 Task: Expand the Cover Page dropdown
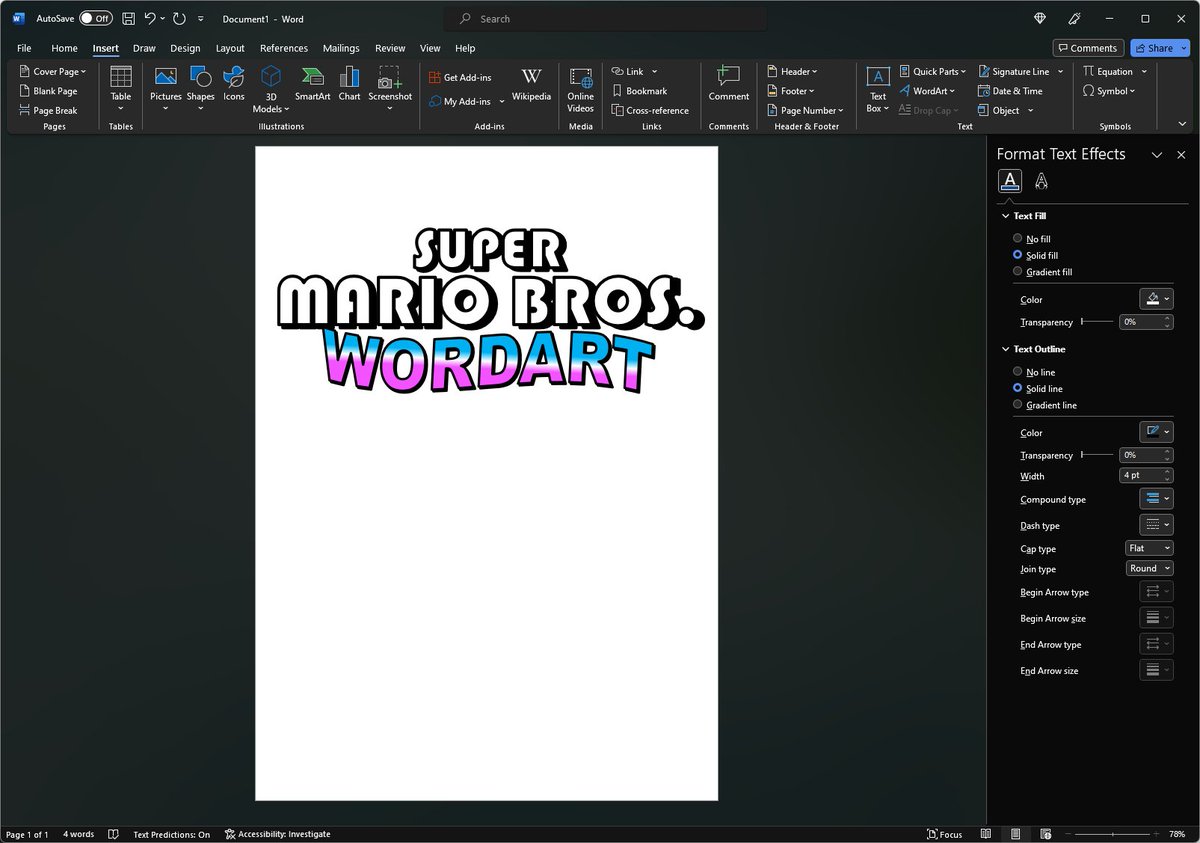54,71
